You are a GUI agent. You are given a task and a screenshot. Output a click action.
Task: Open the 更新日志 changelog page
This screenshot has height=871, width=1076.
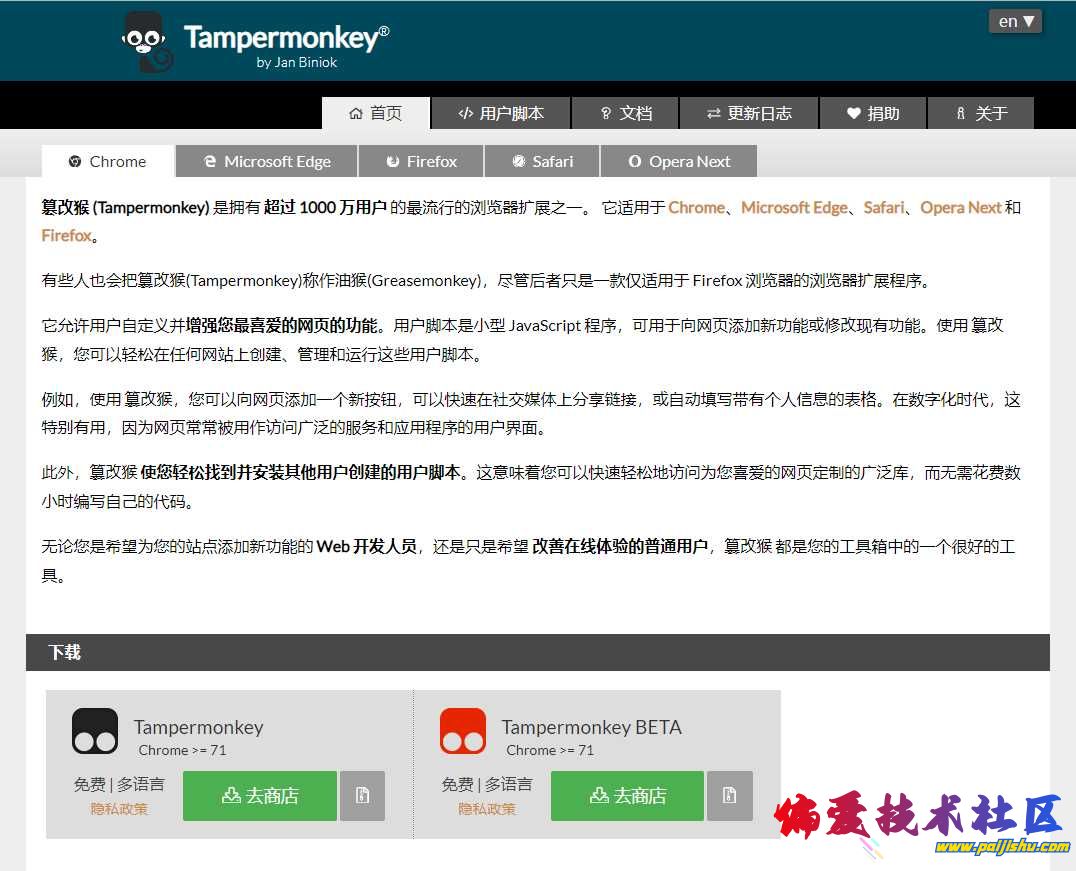click(x=749, y=113)
